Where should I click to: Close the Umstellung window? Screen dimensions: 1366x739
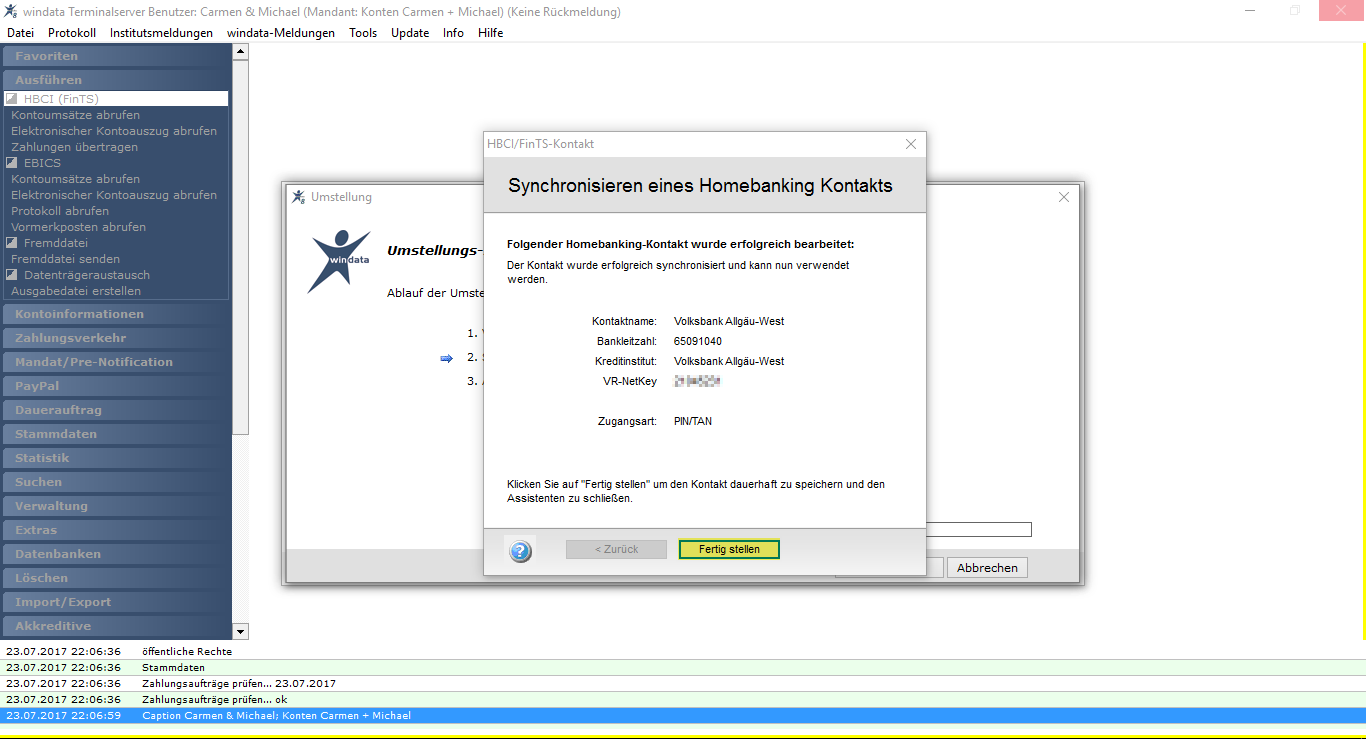tap(1064, 197)
